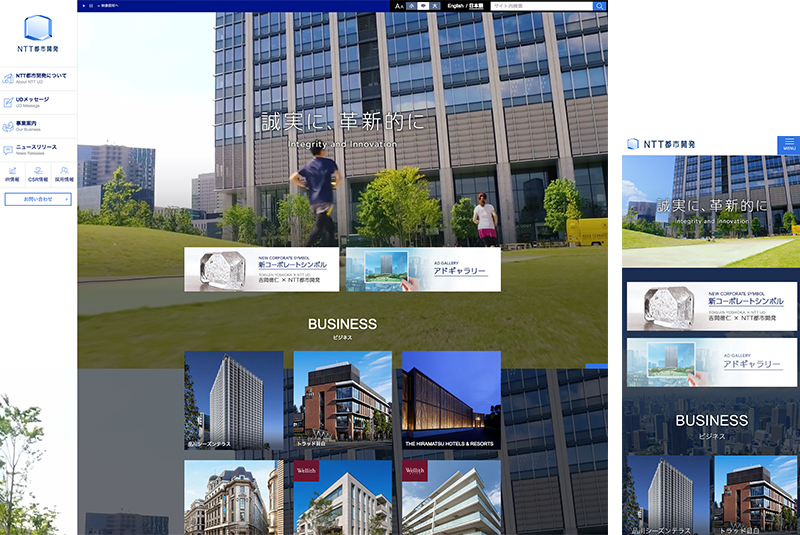Click the News Releases speech bubble icon

(8, 150)
